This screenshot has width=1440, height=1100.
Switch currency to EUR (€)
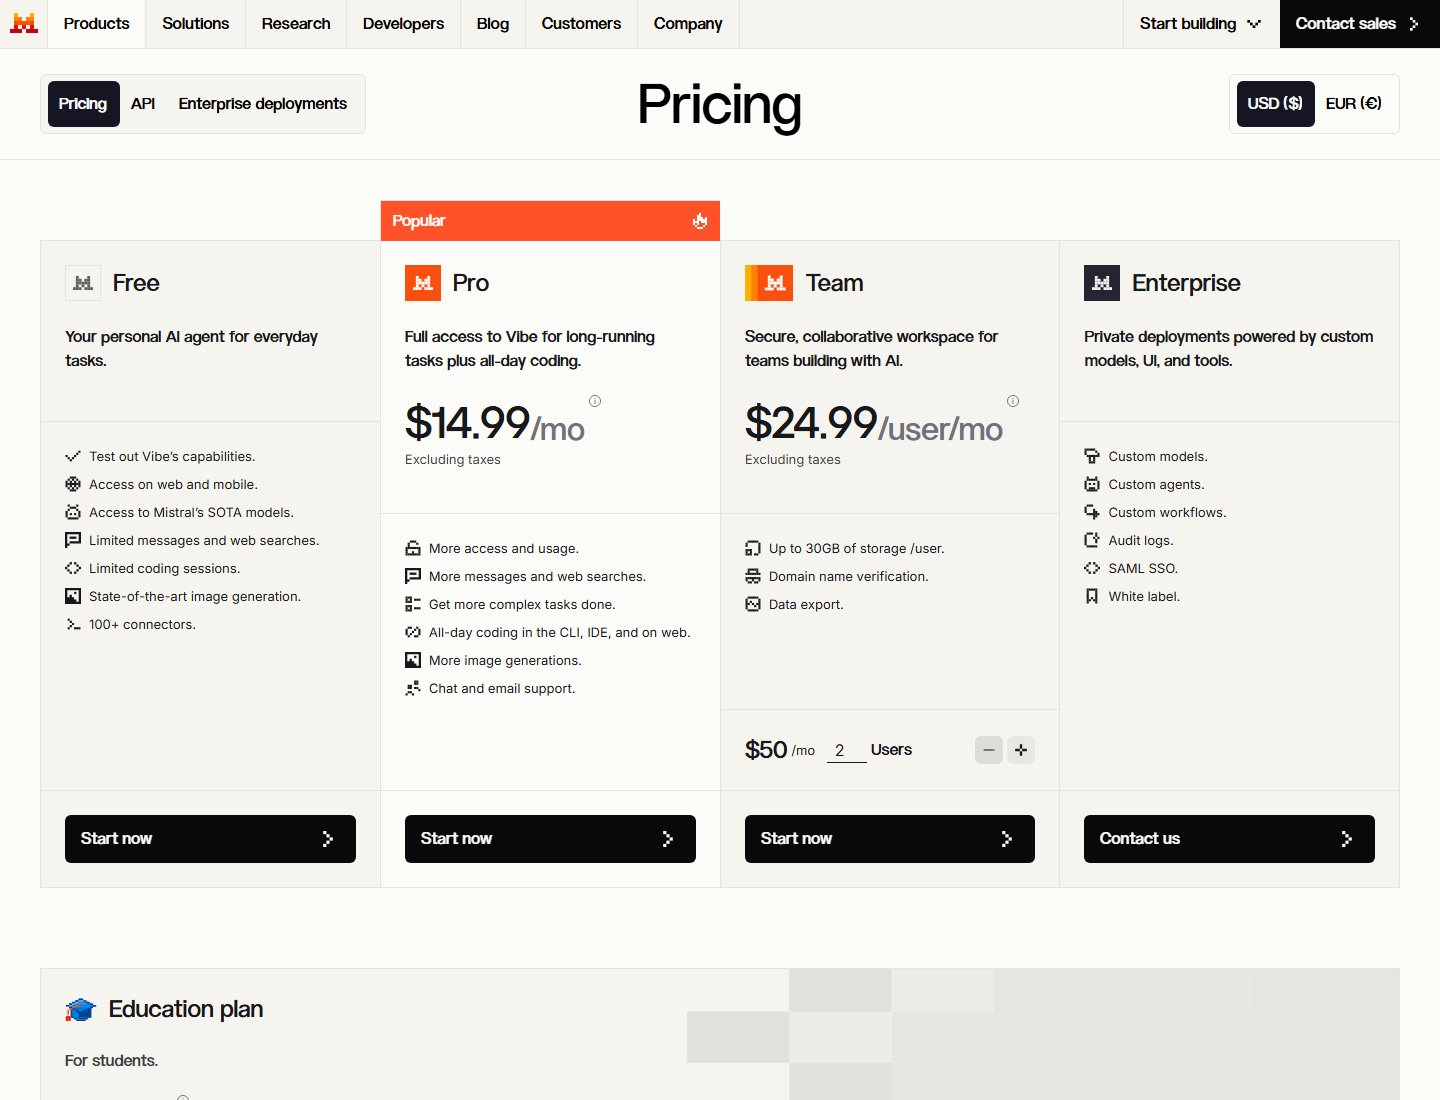1354,104
